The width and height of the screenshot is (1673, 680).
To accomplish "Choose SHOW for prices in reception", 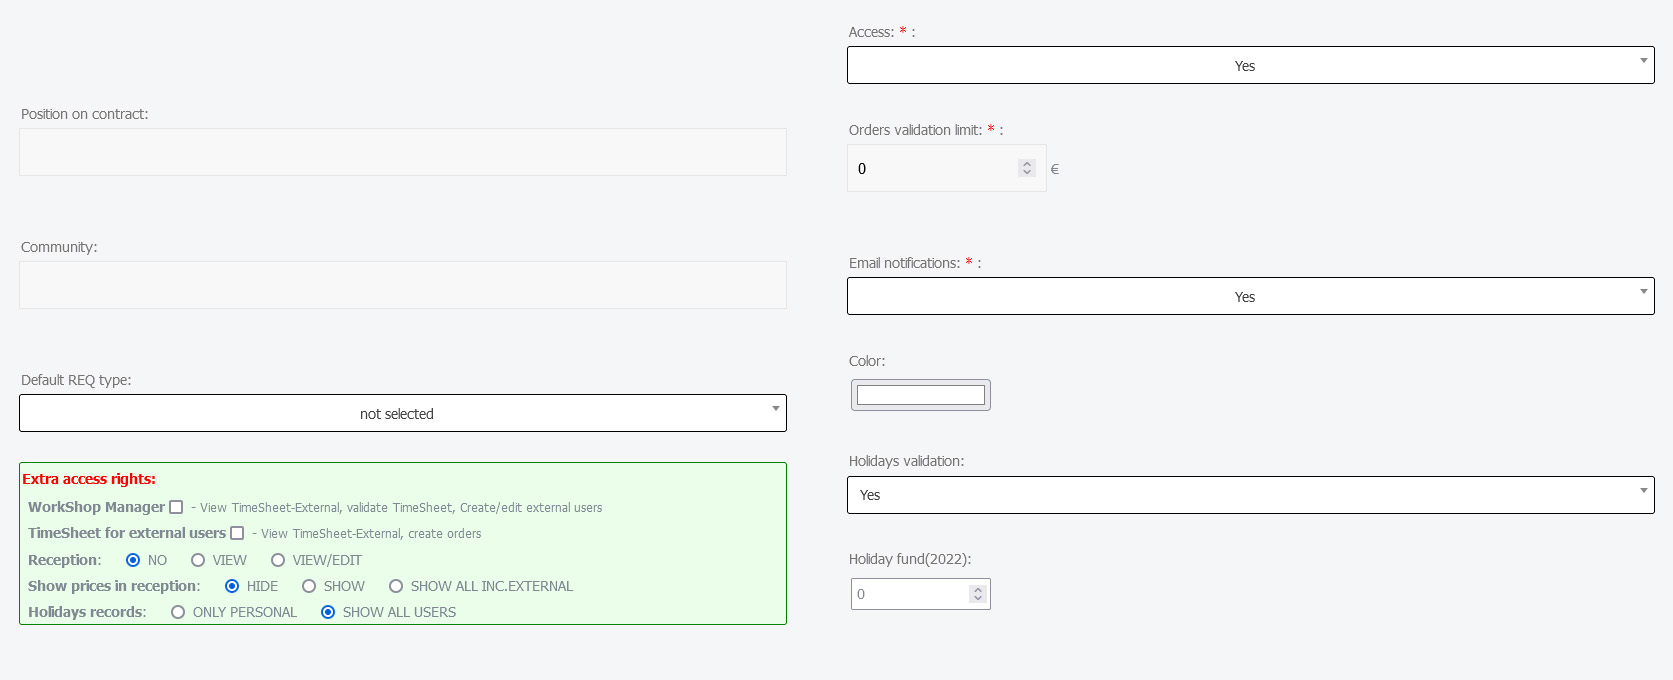I will coord(309,586).
